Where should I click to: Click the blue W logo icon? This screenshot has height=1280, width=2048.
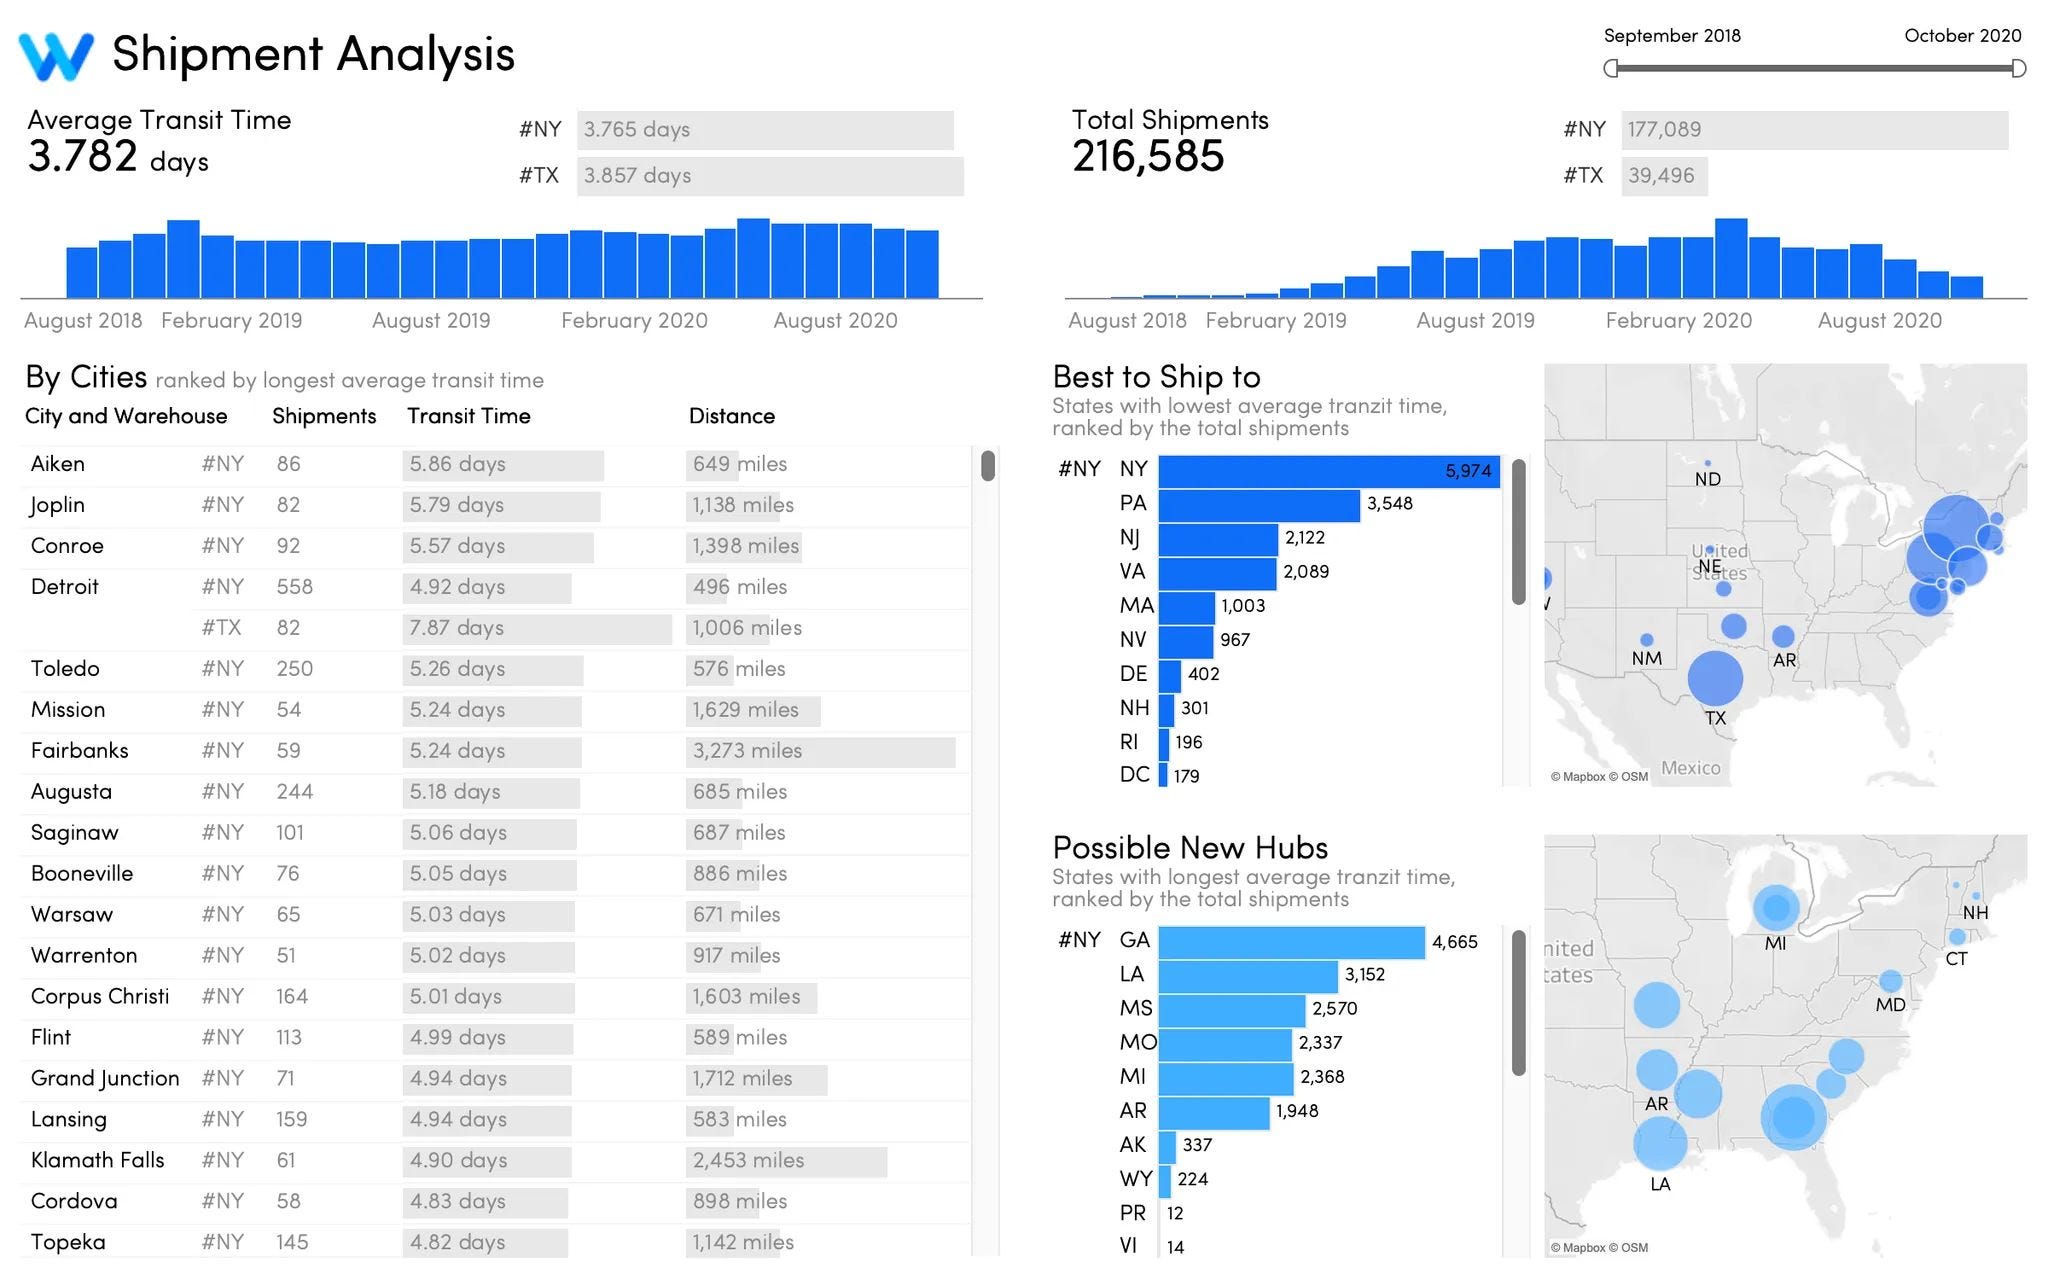click(56, 56)
